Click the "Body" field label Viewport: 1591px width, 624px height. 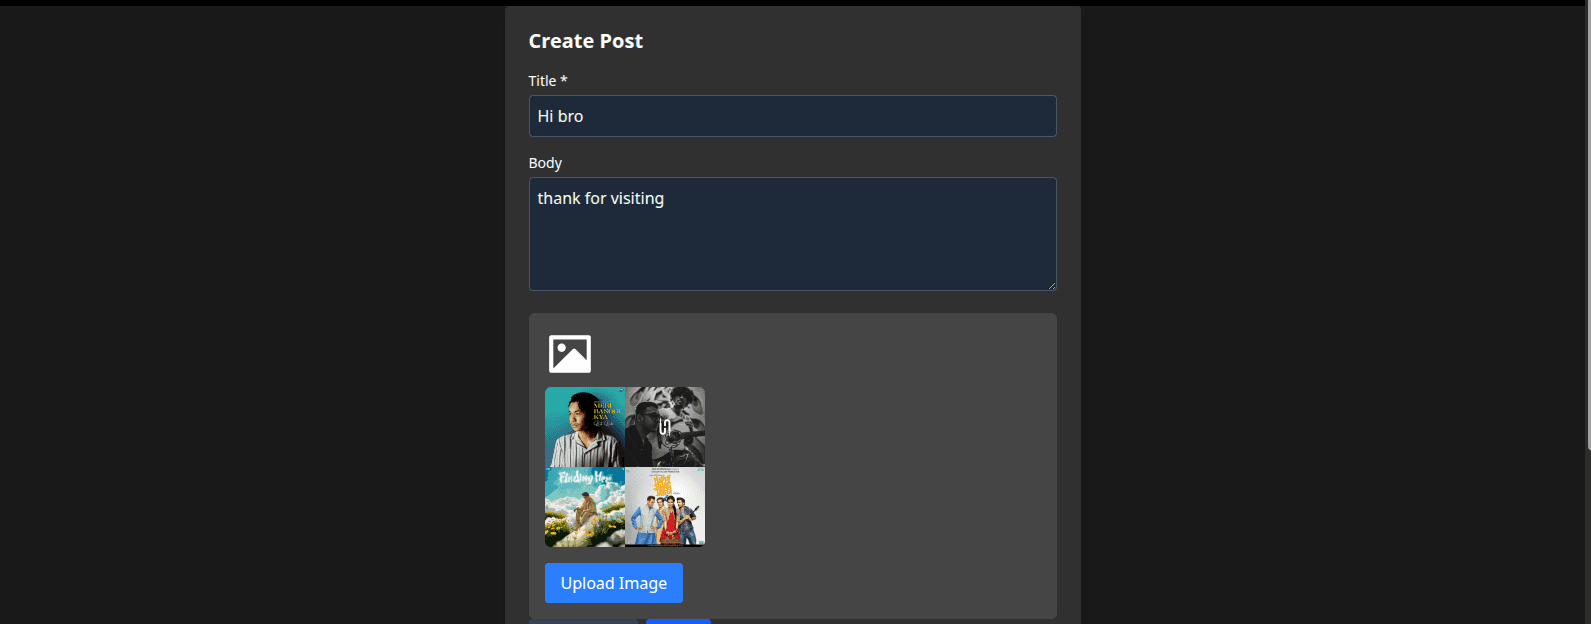click(545, 163)
